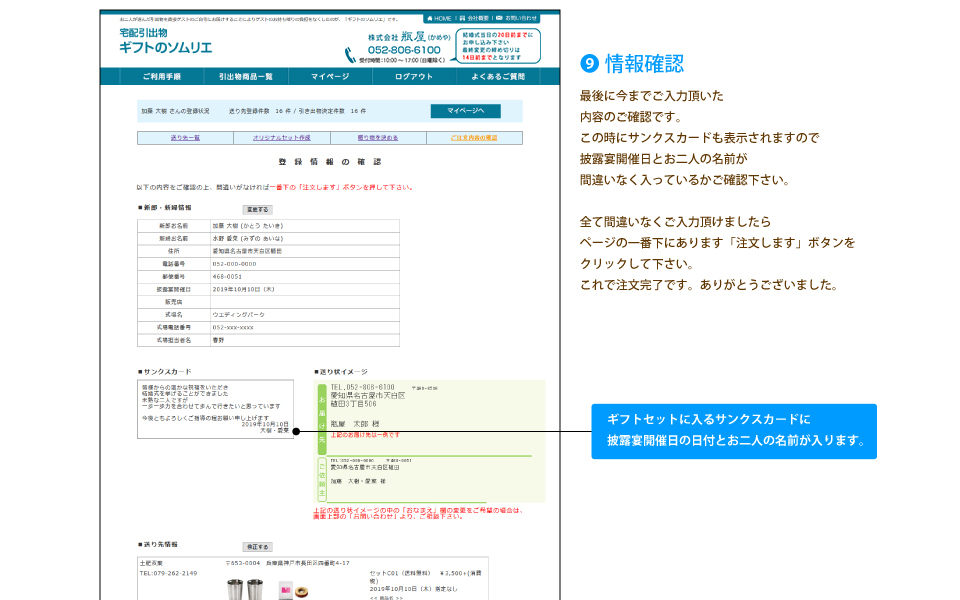Viewport: 960px width, 600px height.
Task: Open よくあるご質問 FAQ menu
Action: [x=498, y=77]
